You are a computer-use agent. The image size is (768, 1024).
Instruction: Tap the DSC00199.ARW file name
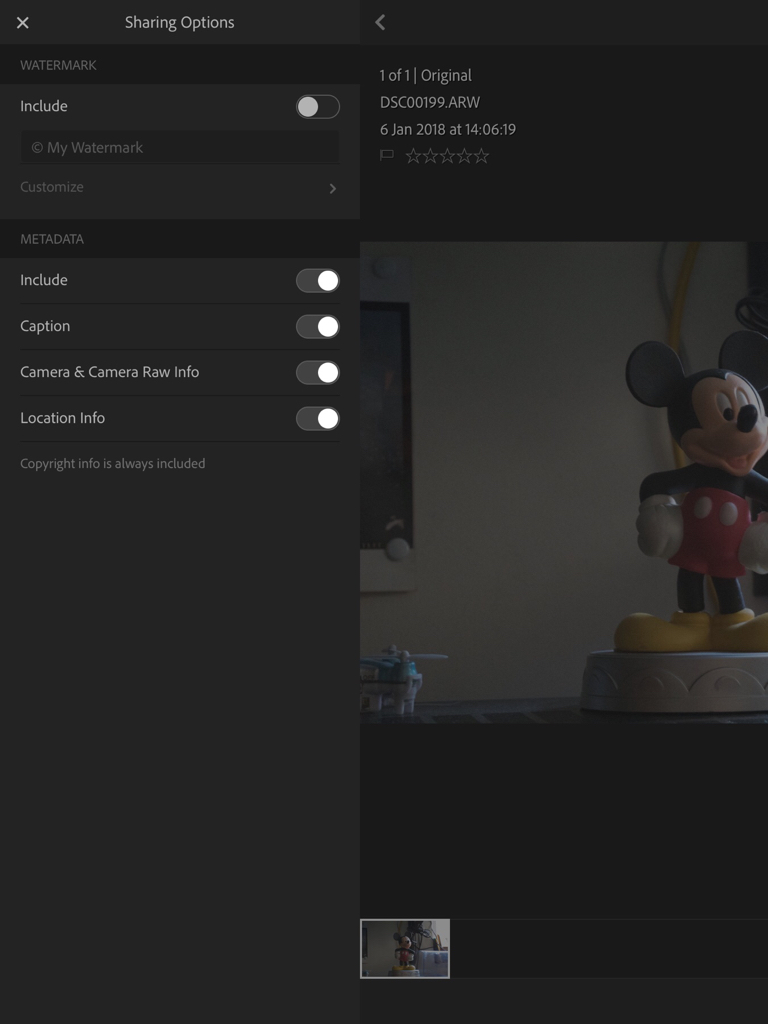tap(430, 102)
